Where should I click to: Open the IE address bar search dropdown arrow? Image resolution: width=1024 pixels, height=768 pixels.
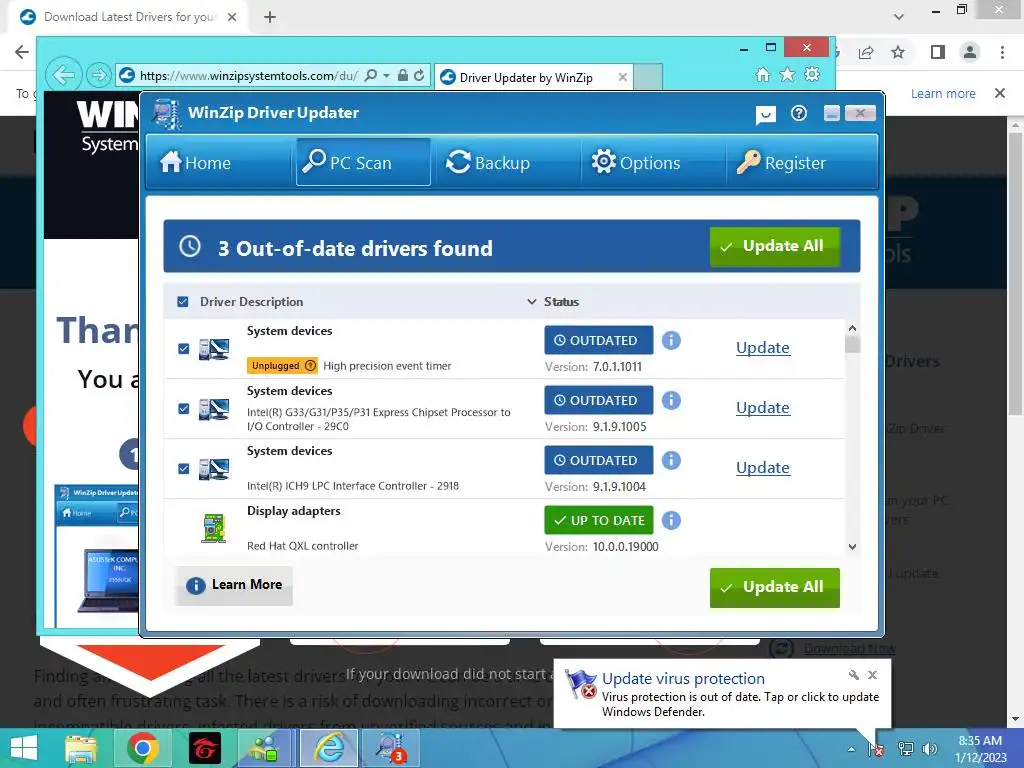(386, 76)
